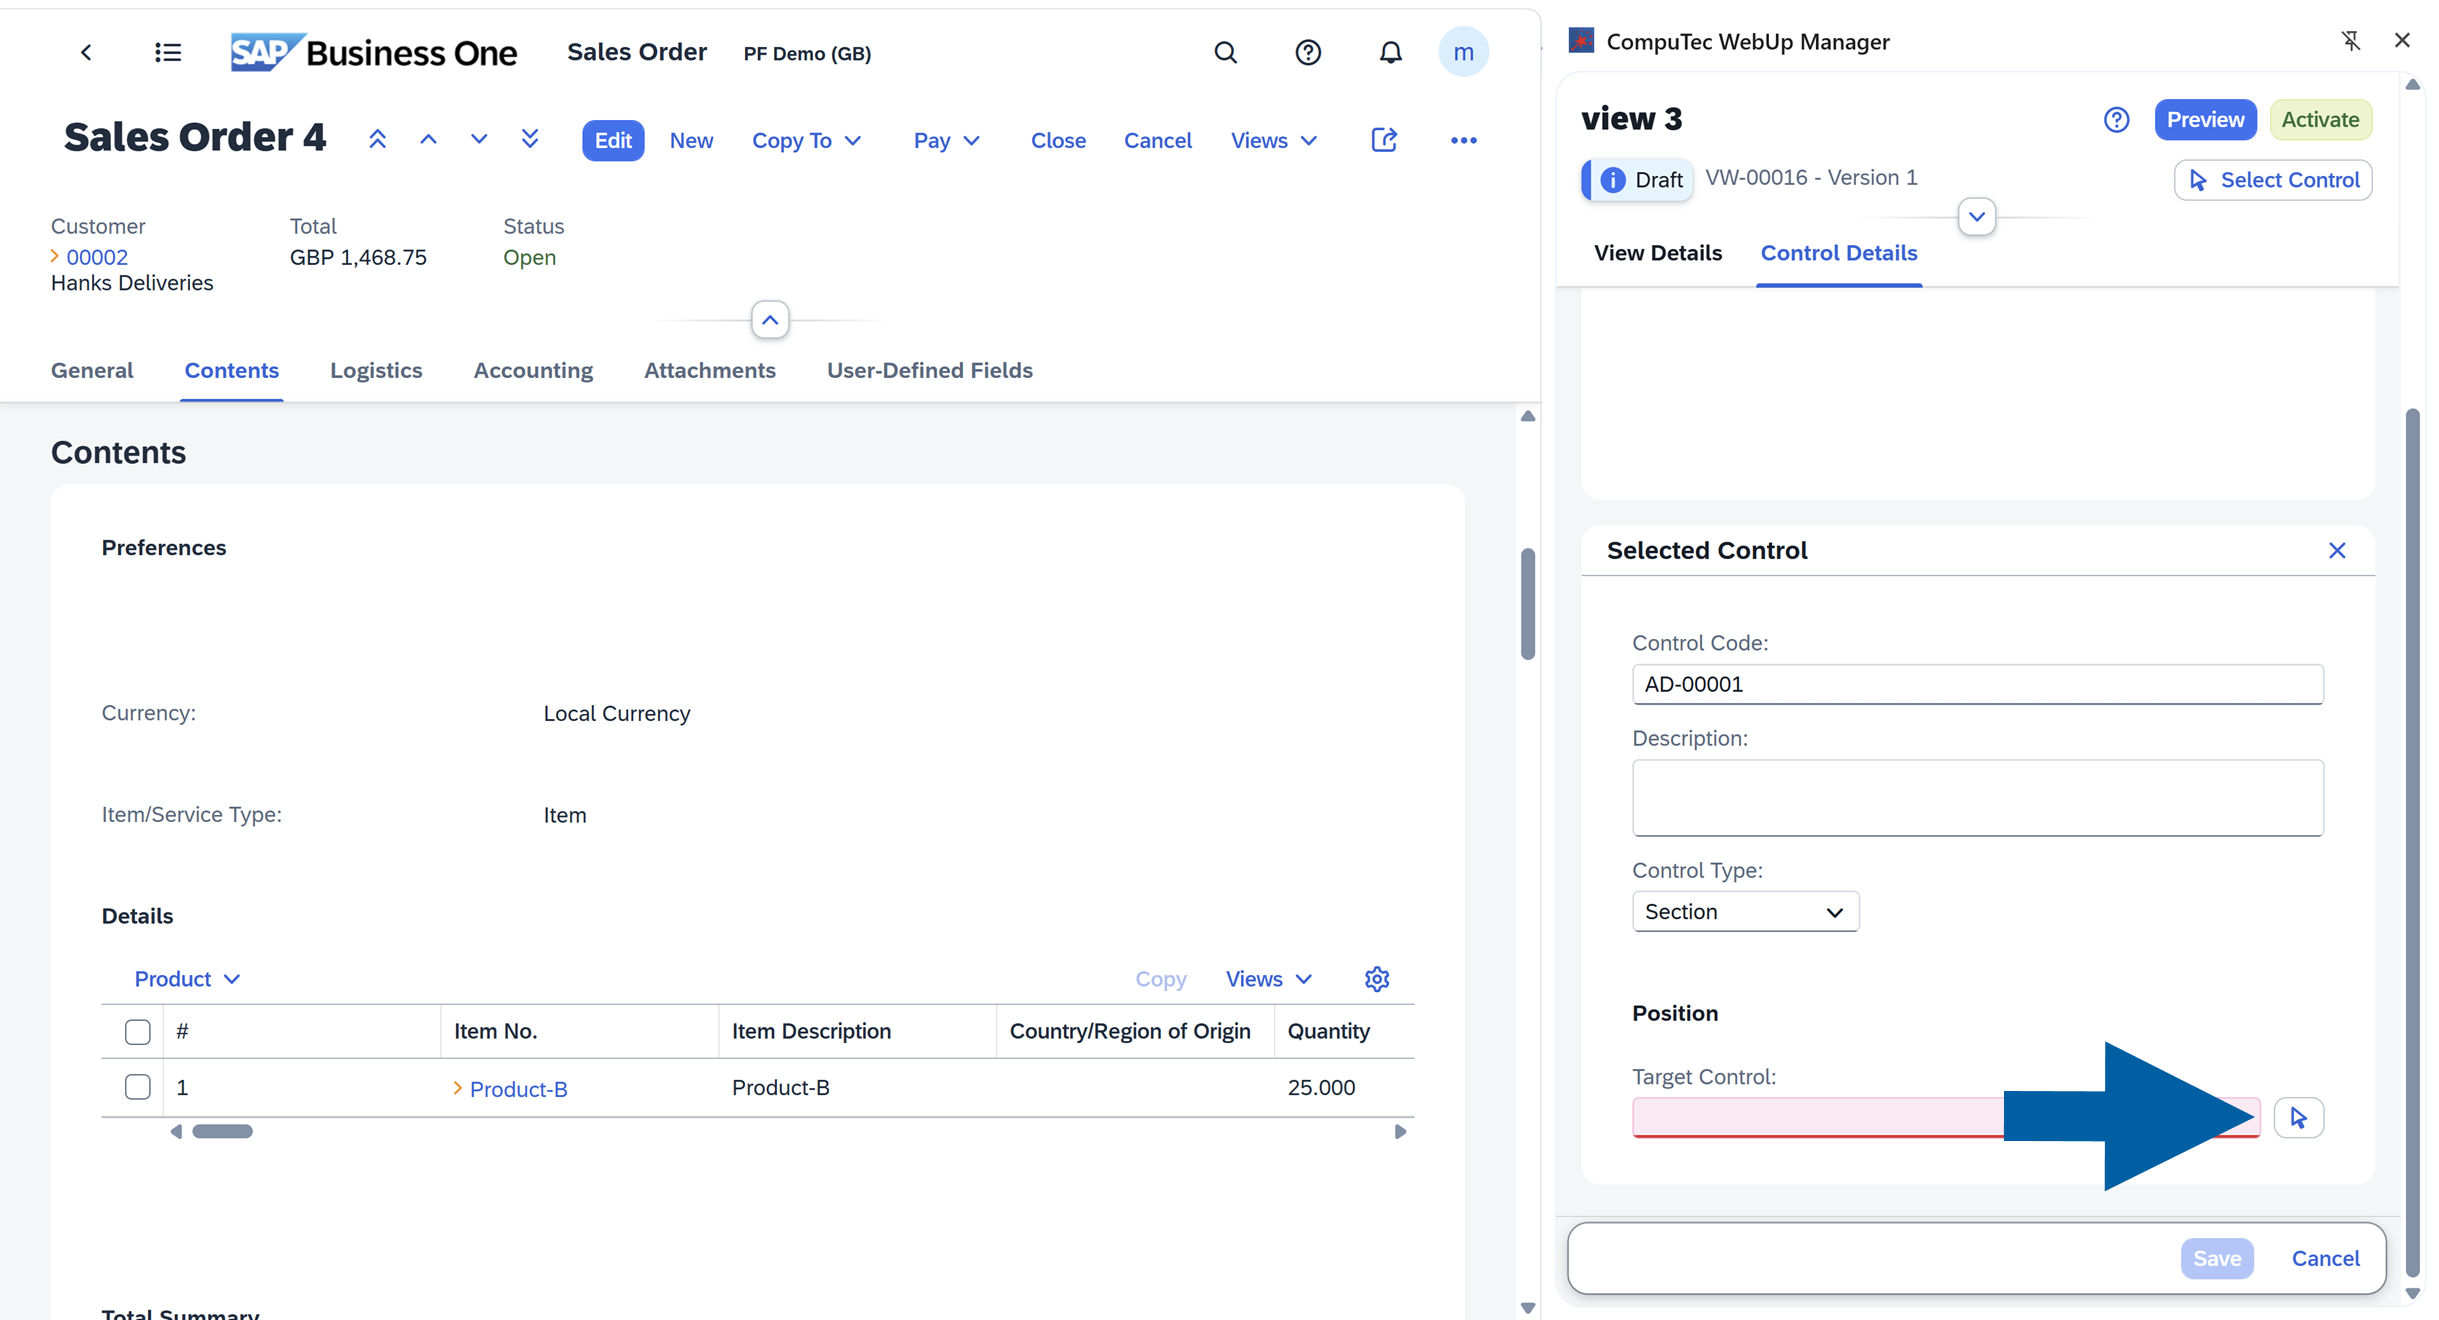
Task: Go to previous sales order record
Action: [x=428, y=140]
